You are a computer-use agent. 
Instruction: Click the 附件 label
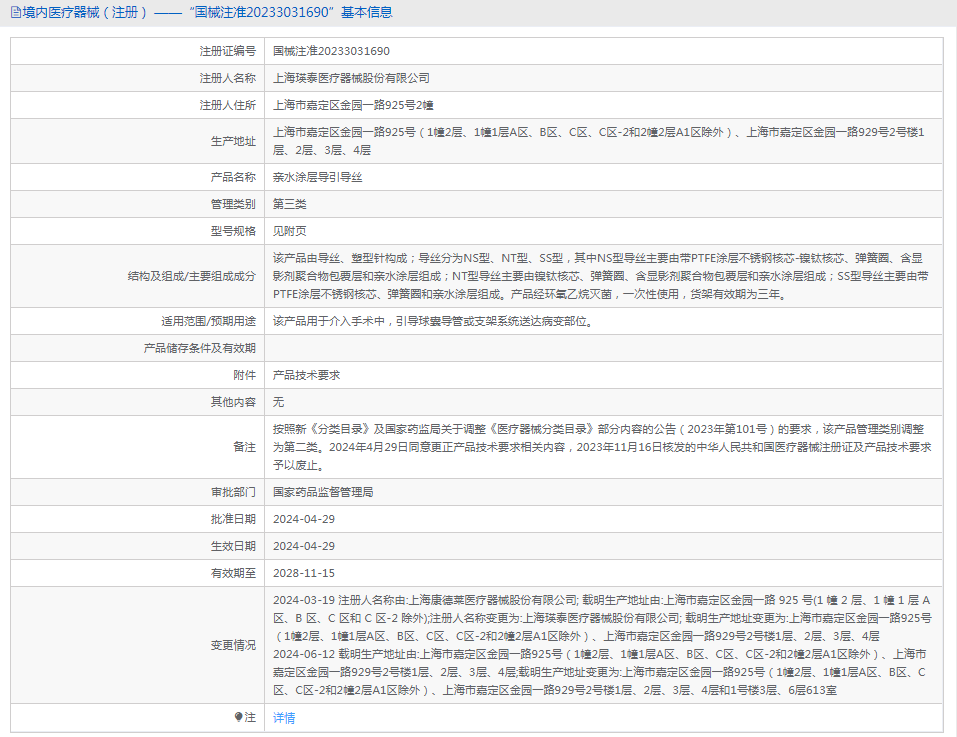[244, 375]
